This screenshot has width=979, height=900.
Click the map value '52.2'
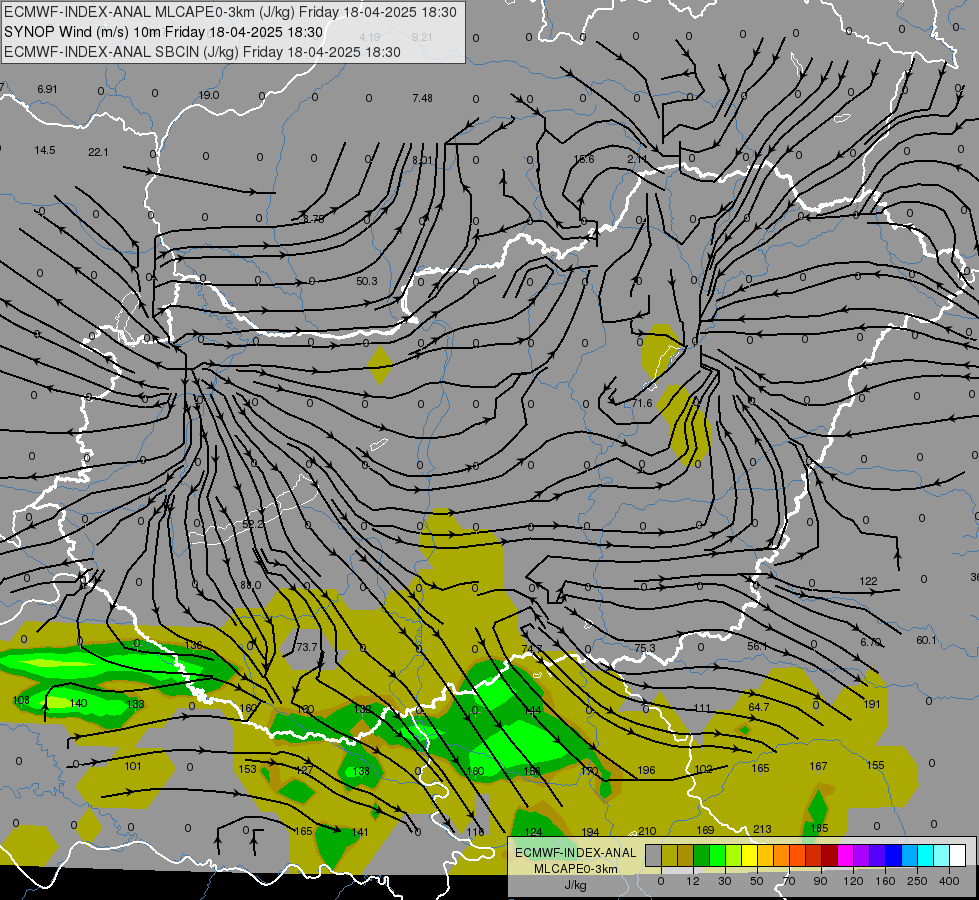253,524
